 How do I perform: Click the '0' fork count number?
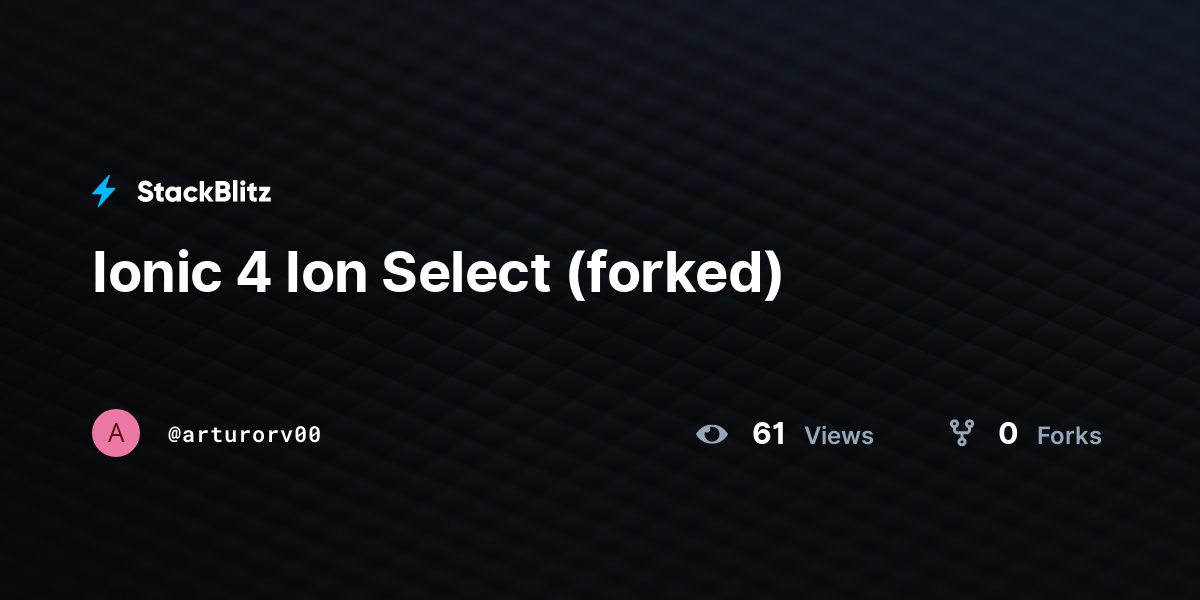tap(1008, 434)
